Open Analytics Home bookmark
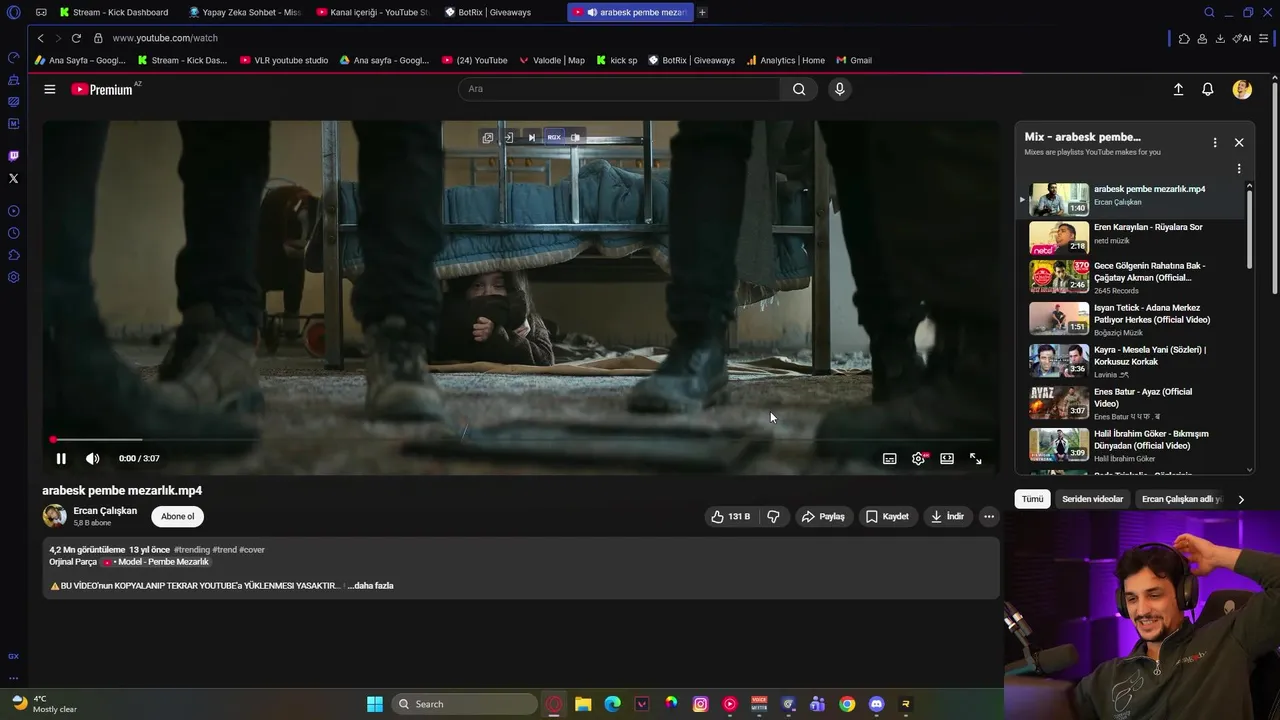Viewport: 1280px width, 720px height. (x=785, y=60)
